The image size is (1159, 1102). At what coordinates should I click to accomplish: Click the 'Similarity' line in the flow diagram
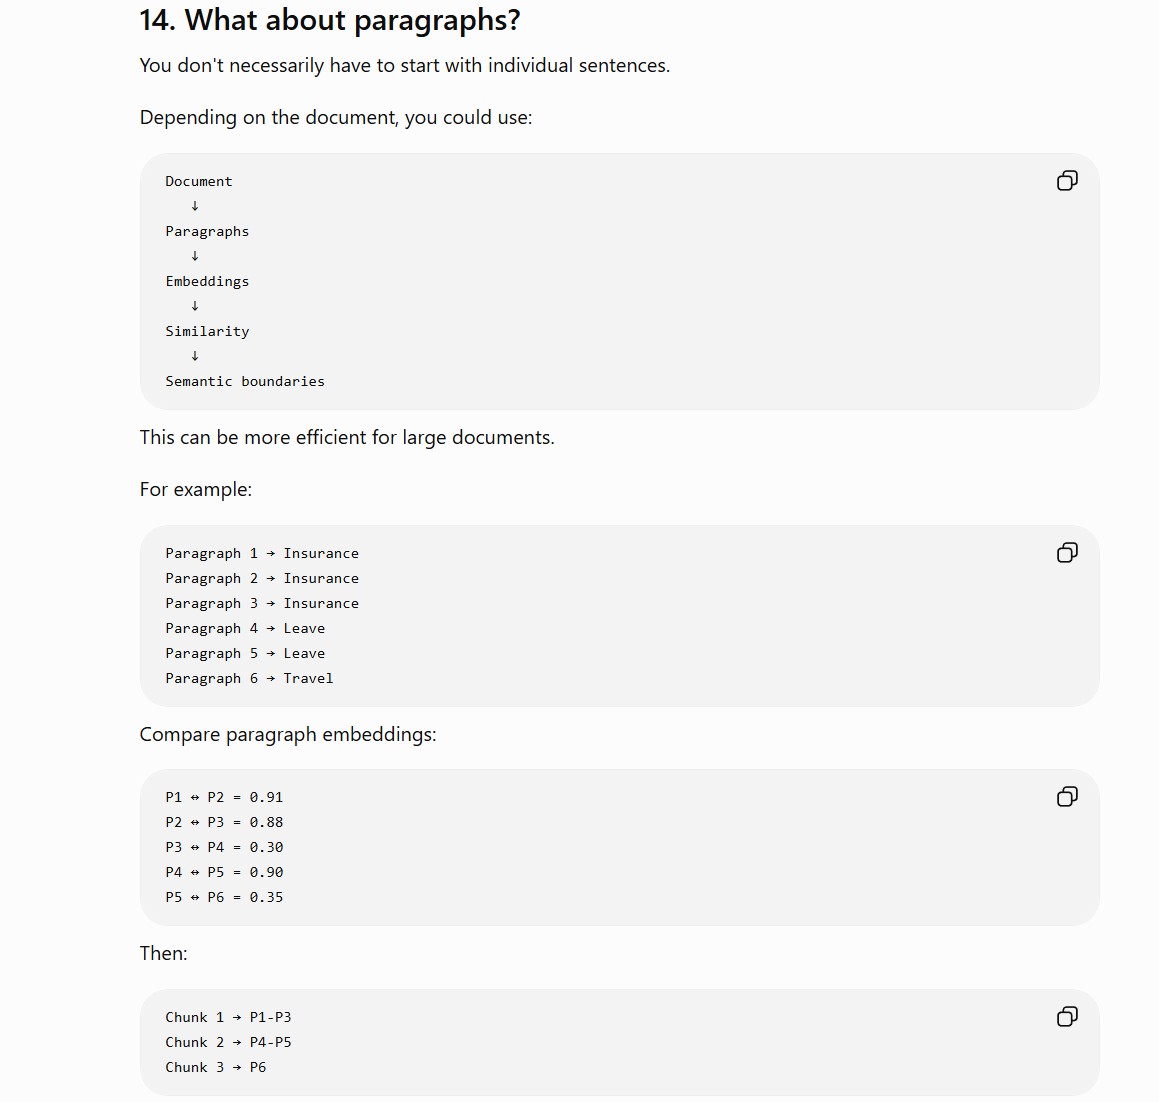[207, 331]
